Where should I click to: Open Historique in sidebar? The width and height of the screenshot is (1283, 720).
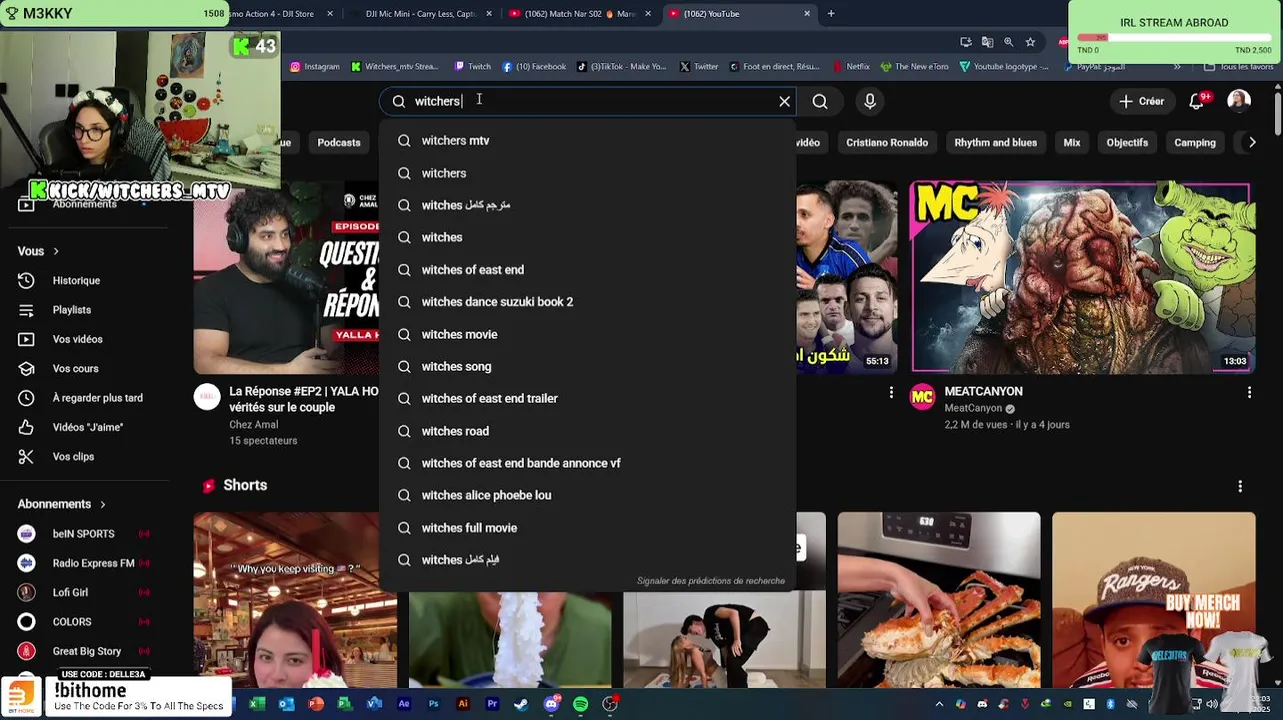[x=76, y=281]
